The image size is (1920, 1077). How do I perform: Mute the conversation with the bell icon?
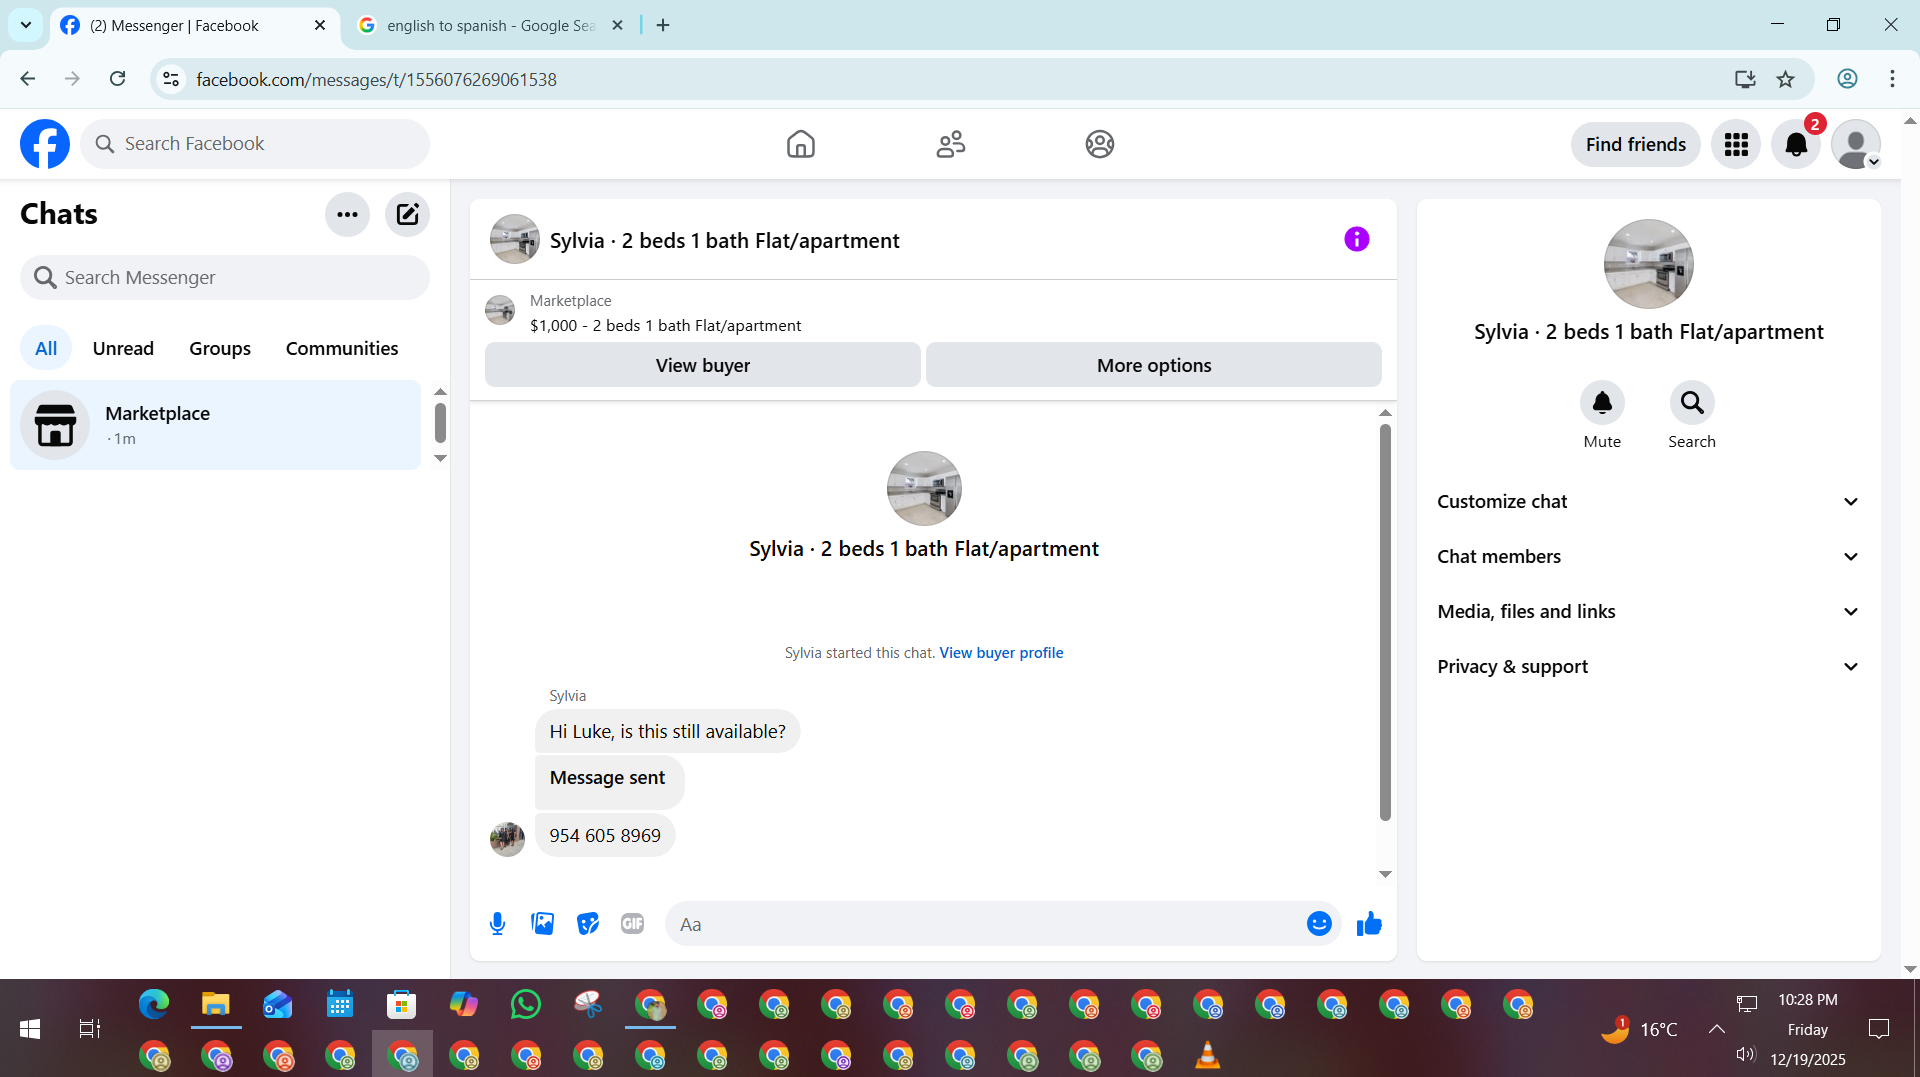pos(1602,403)
